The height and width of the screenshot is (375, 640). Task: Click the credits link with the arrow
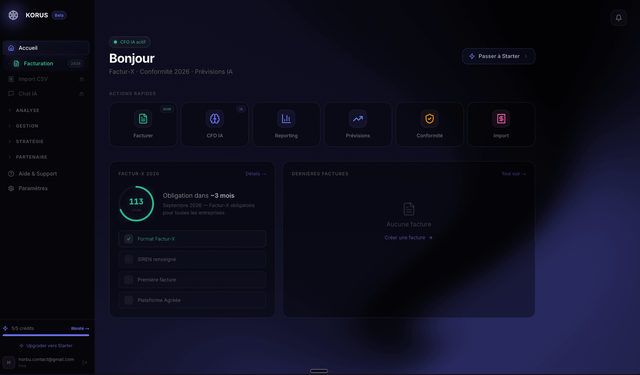pyautogui.click(x=80, y=328)
